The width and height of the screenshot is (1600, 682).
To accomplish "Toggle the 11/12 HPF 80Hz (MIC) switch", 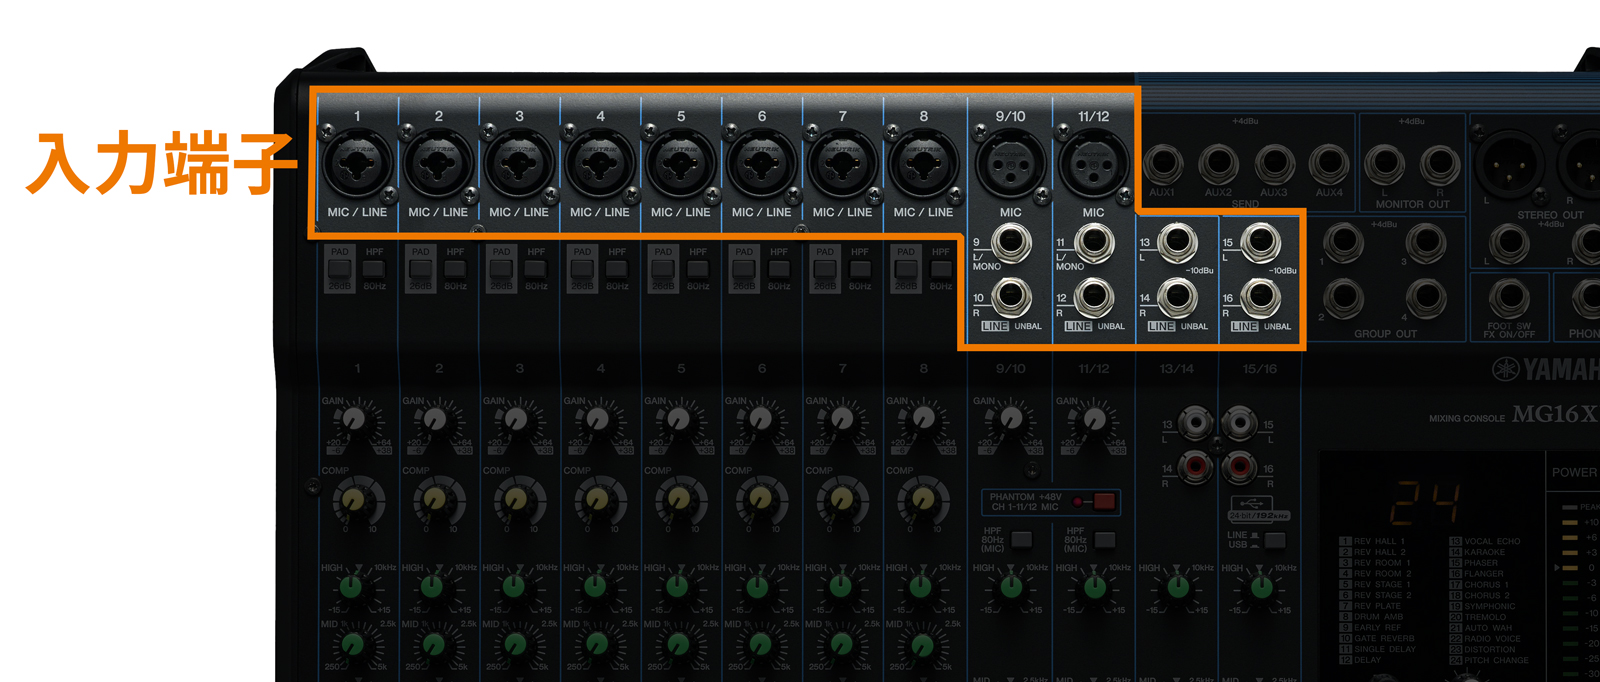I will click(x=1105, y=540).
